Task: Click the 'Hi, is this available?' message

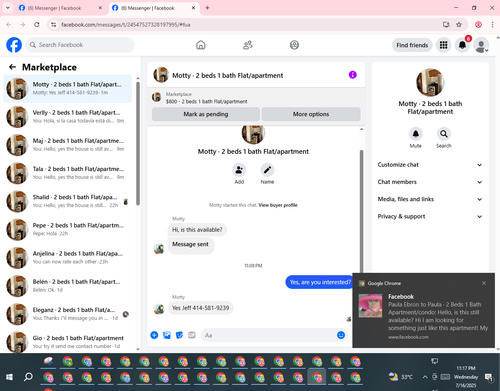Action: [x=197, y=230]
